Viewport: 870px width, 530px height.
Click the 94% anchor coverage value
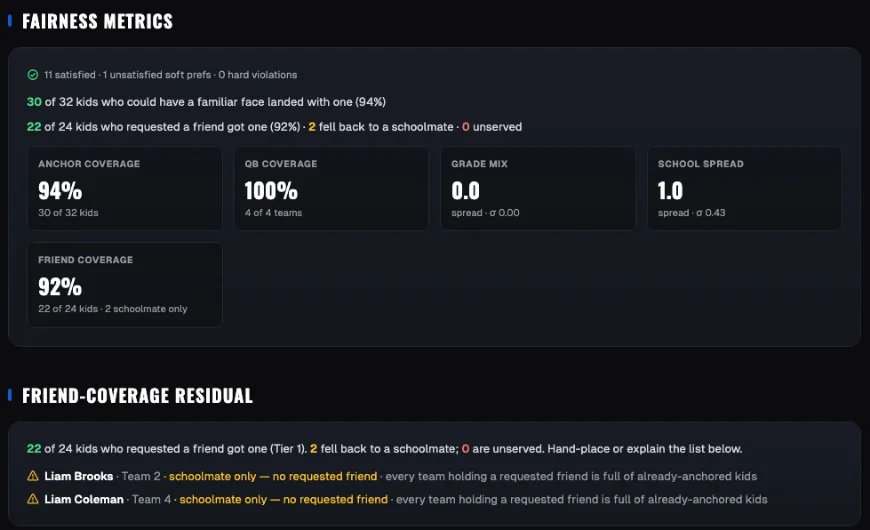point(60,191)
